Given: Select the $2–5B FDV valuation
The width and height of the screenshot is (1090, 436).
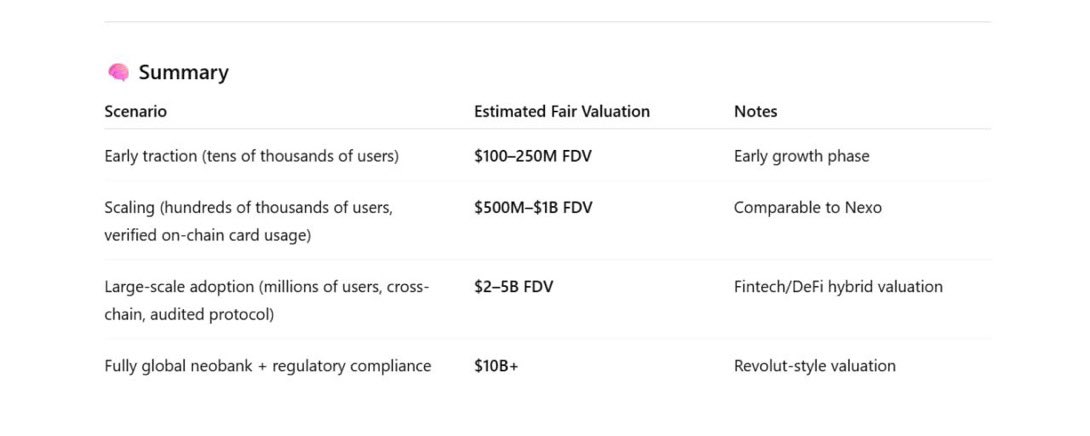Looking at the screenshot, I should pyautogui.click(x=513, y=287).
